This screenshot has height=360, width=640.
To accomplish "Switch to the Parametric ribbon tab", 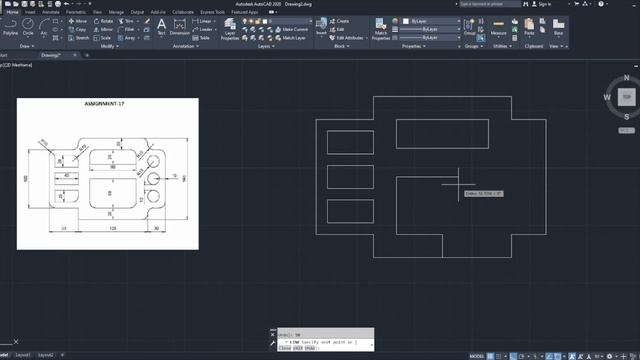I will [x=76, y=12].
